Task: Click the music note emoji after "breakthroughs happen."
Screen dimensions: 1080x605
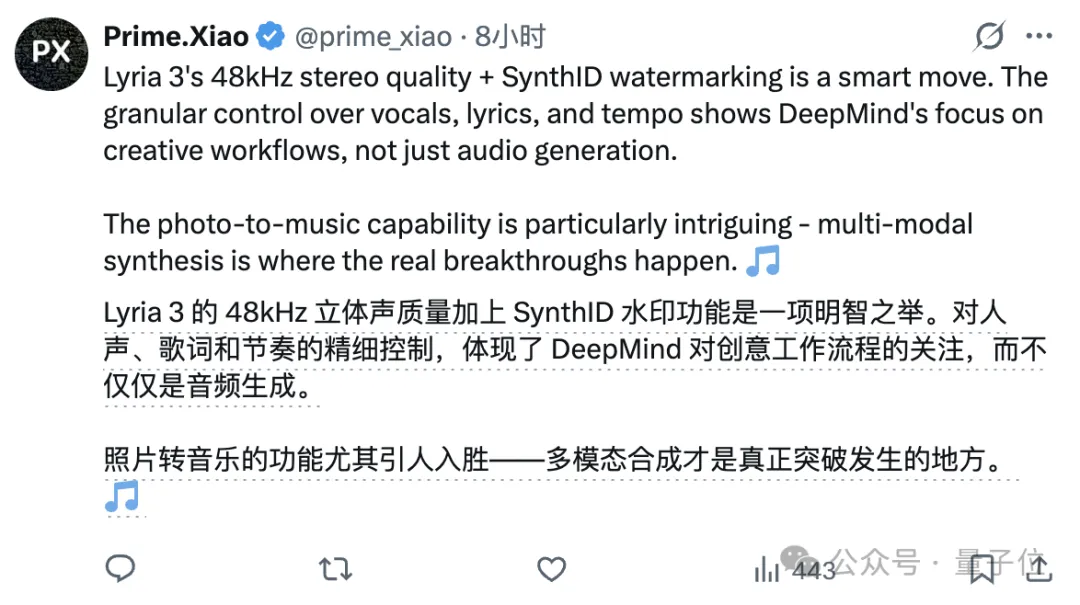Action: coord(764,261)
